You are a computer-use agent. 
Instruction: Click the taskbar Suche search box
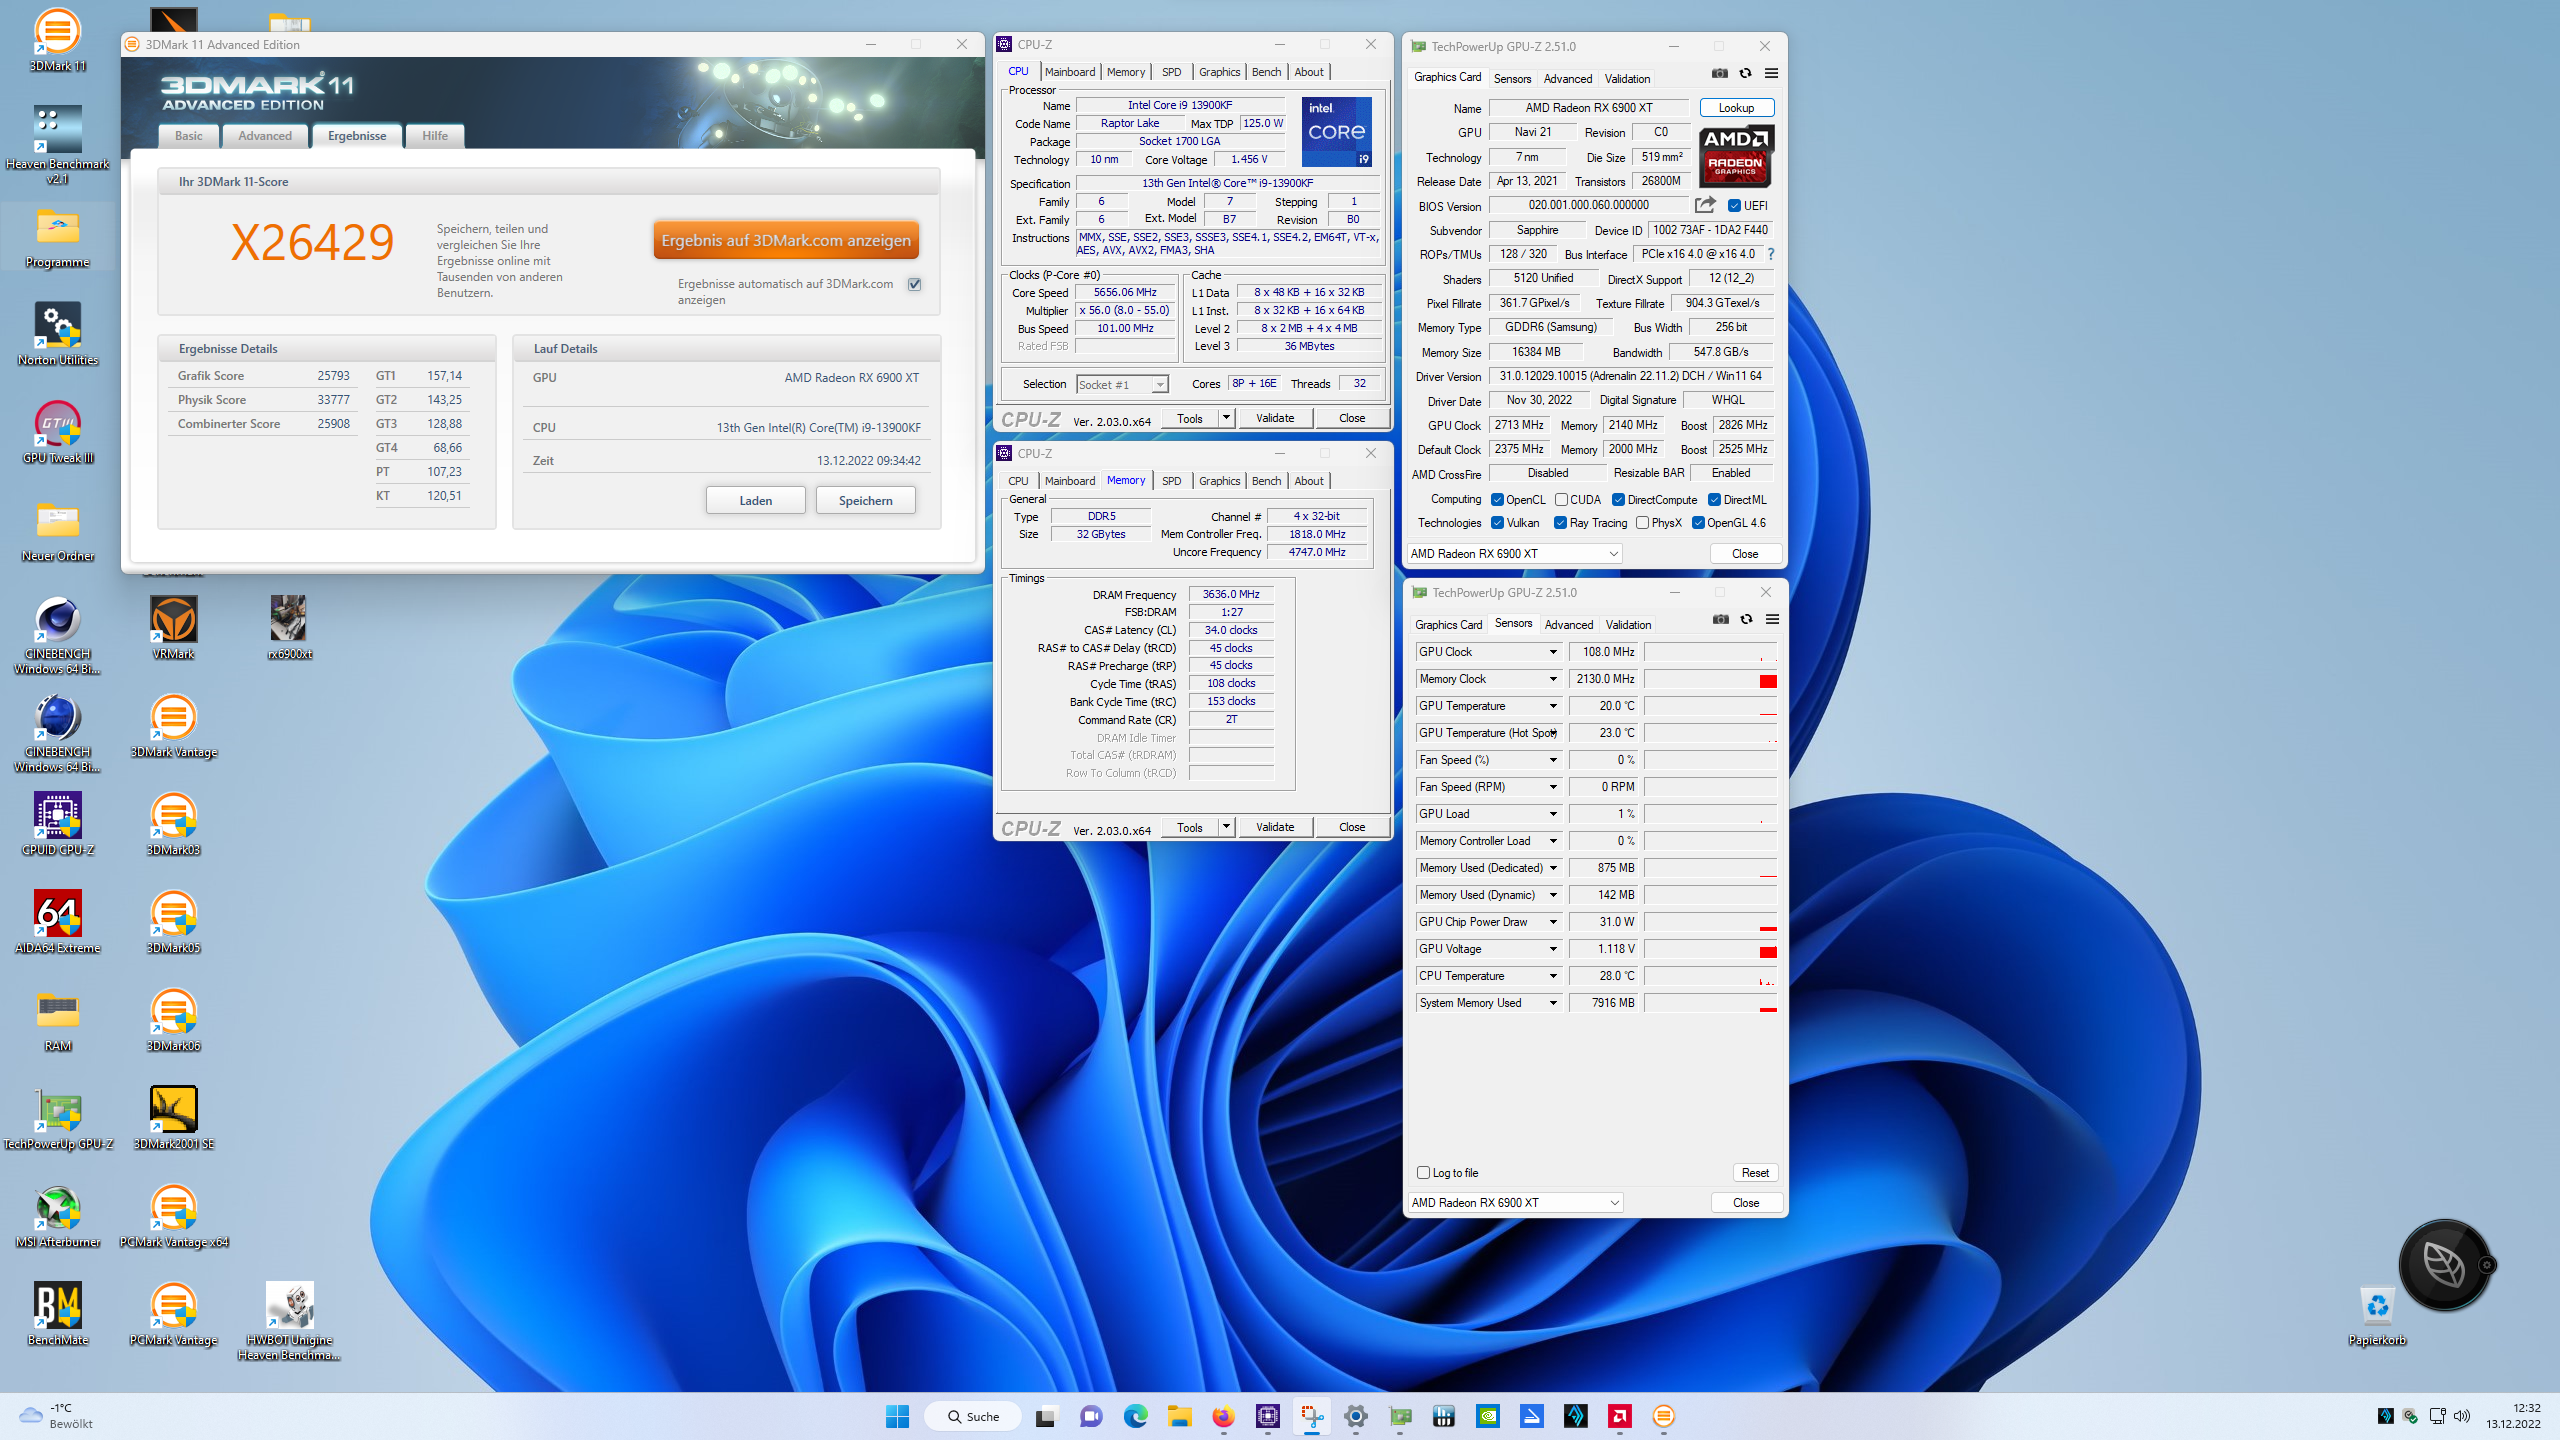972,1416
